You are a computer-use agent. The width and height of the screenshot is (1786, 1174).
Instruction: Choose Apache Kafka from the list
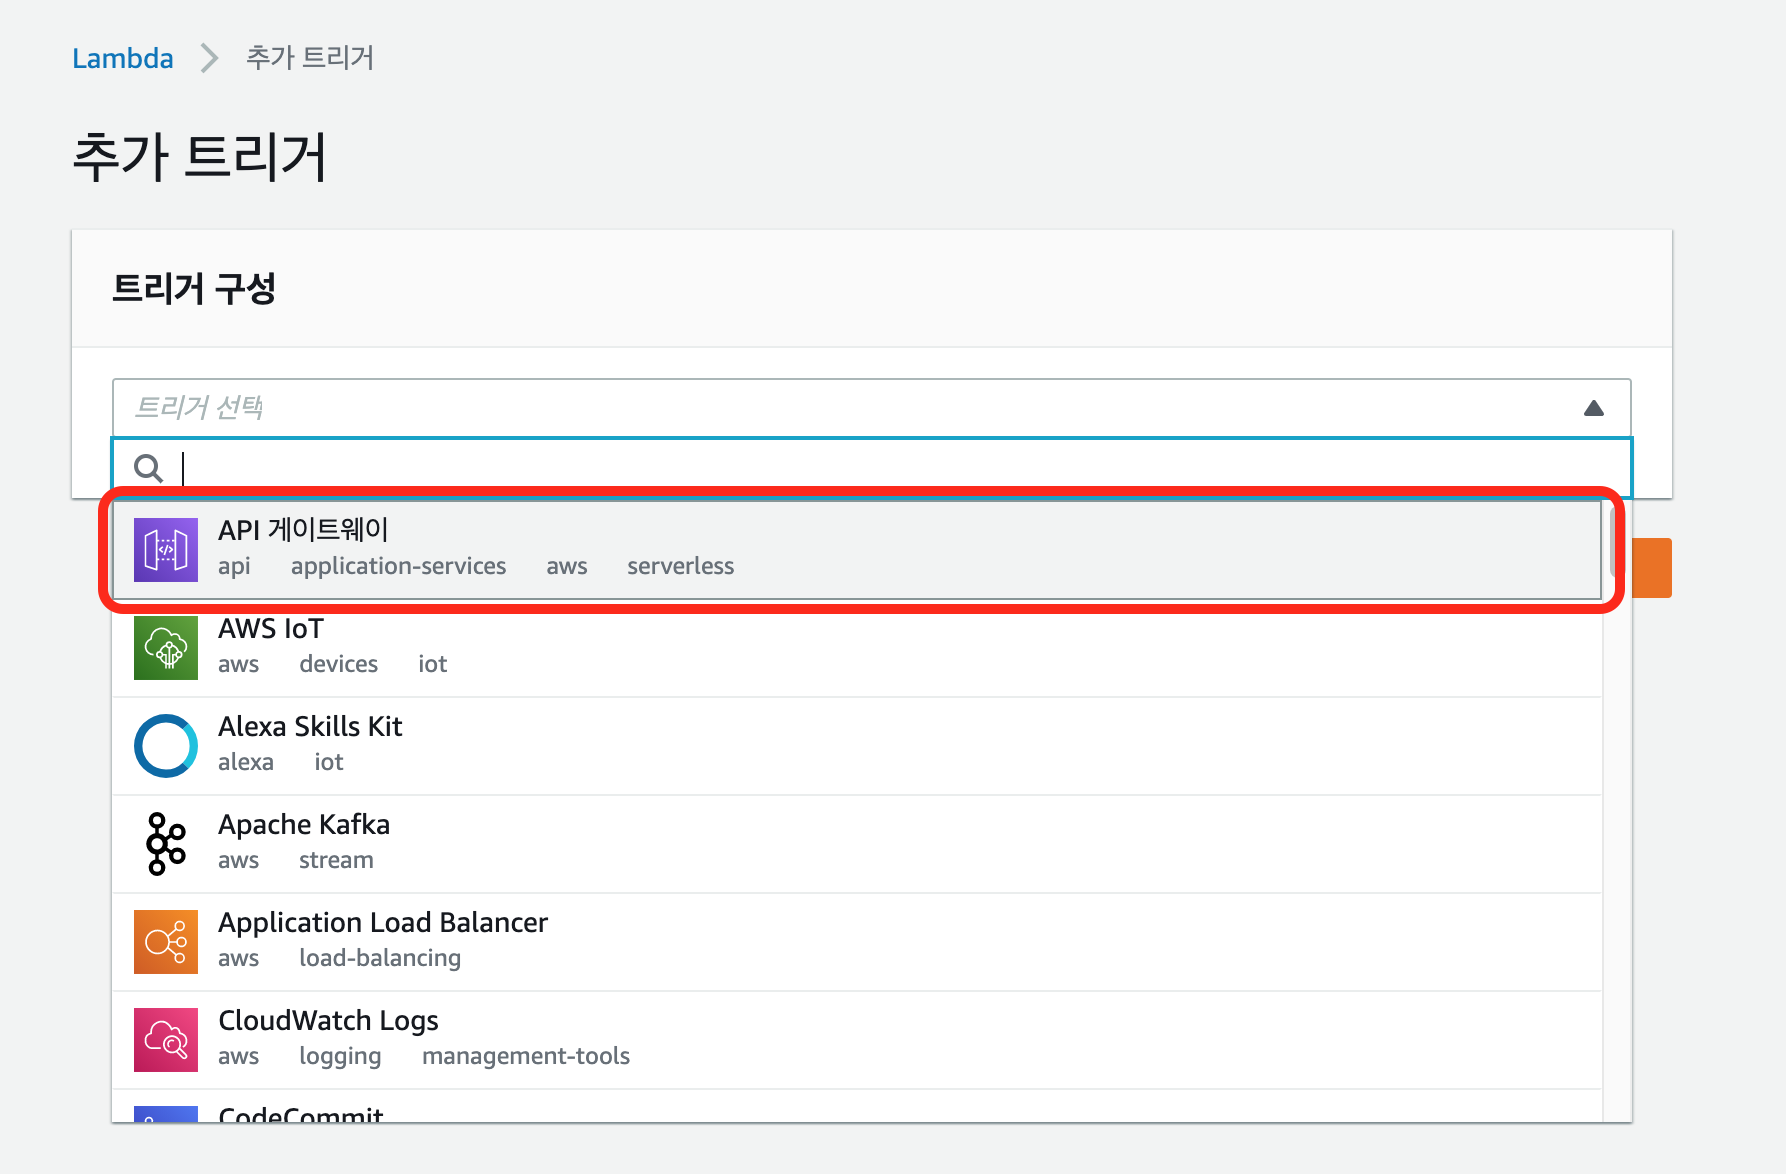(x=857, y=844)
